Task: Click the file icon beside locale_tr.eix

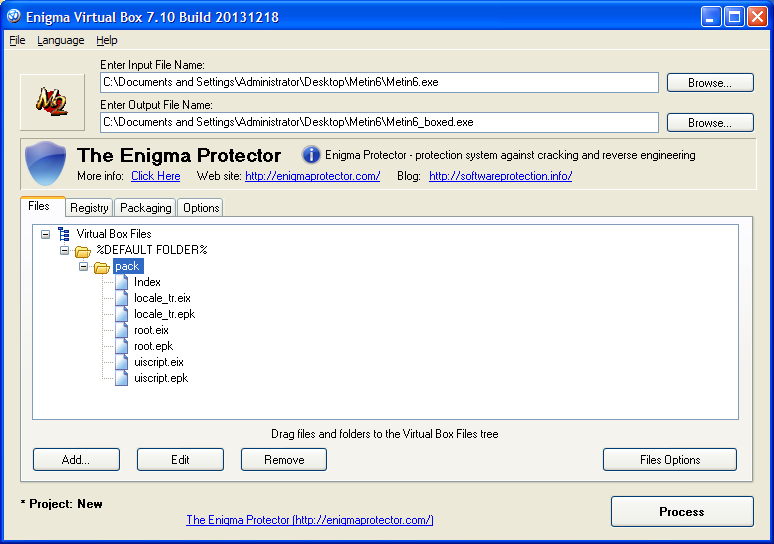Action: [x=121, y=298]
